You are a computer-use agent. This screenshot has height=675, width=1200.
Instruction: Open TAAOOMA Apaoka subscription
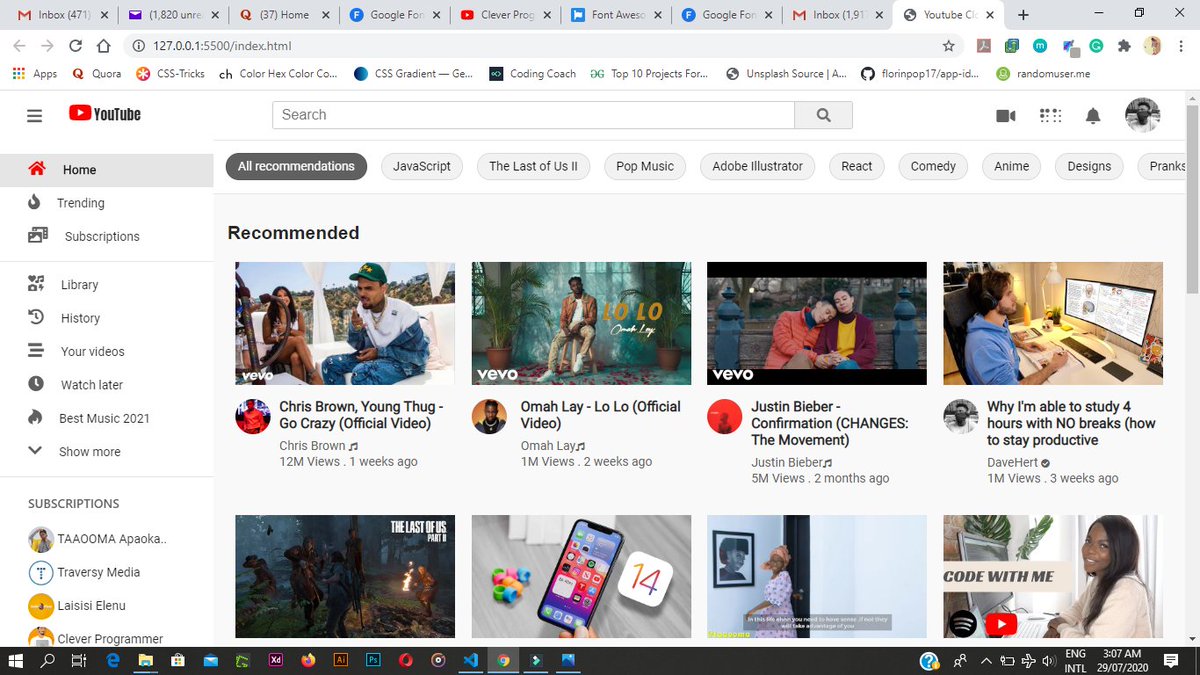point(98,538)
